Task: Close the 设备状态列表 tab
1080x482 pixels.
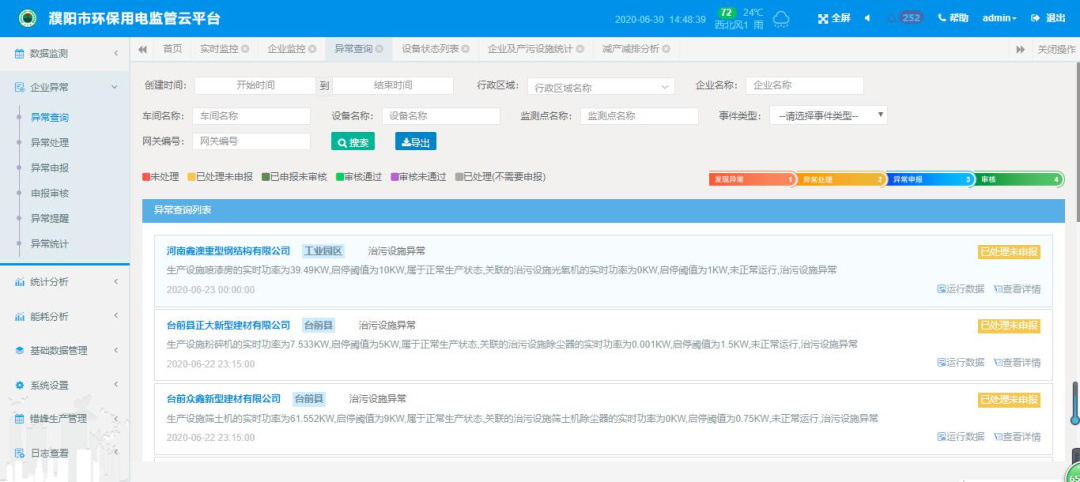Action: click(466, 49)
